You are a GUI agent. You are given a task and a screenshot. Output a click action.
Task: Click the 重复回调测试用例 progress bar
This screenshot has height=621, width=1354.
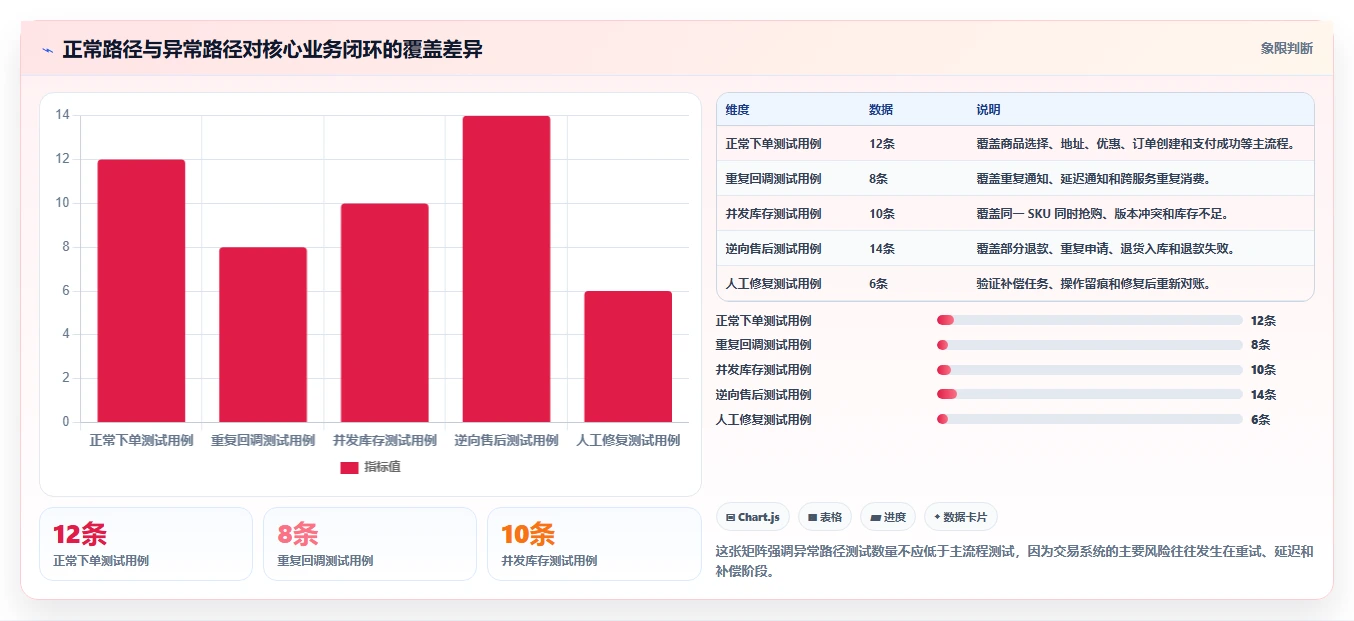coord(1089,345)
